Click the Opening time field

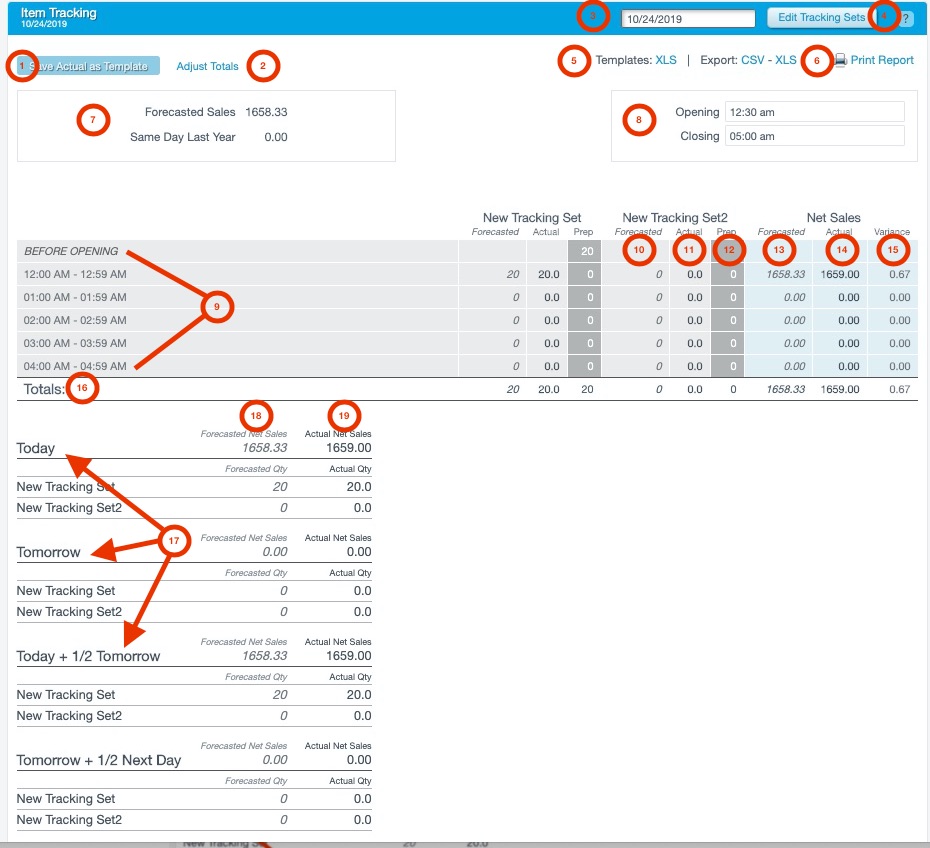coord(814,112)
